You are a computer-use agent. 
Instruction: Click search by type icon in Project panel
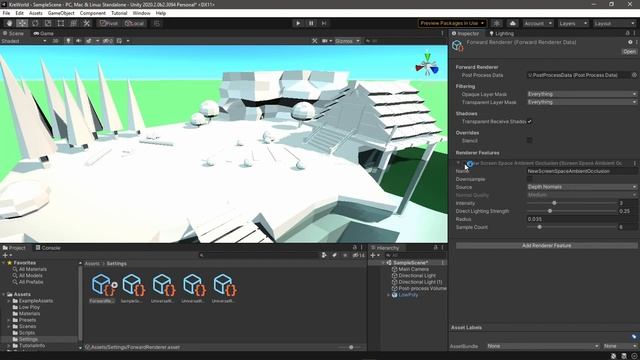324,255
